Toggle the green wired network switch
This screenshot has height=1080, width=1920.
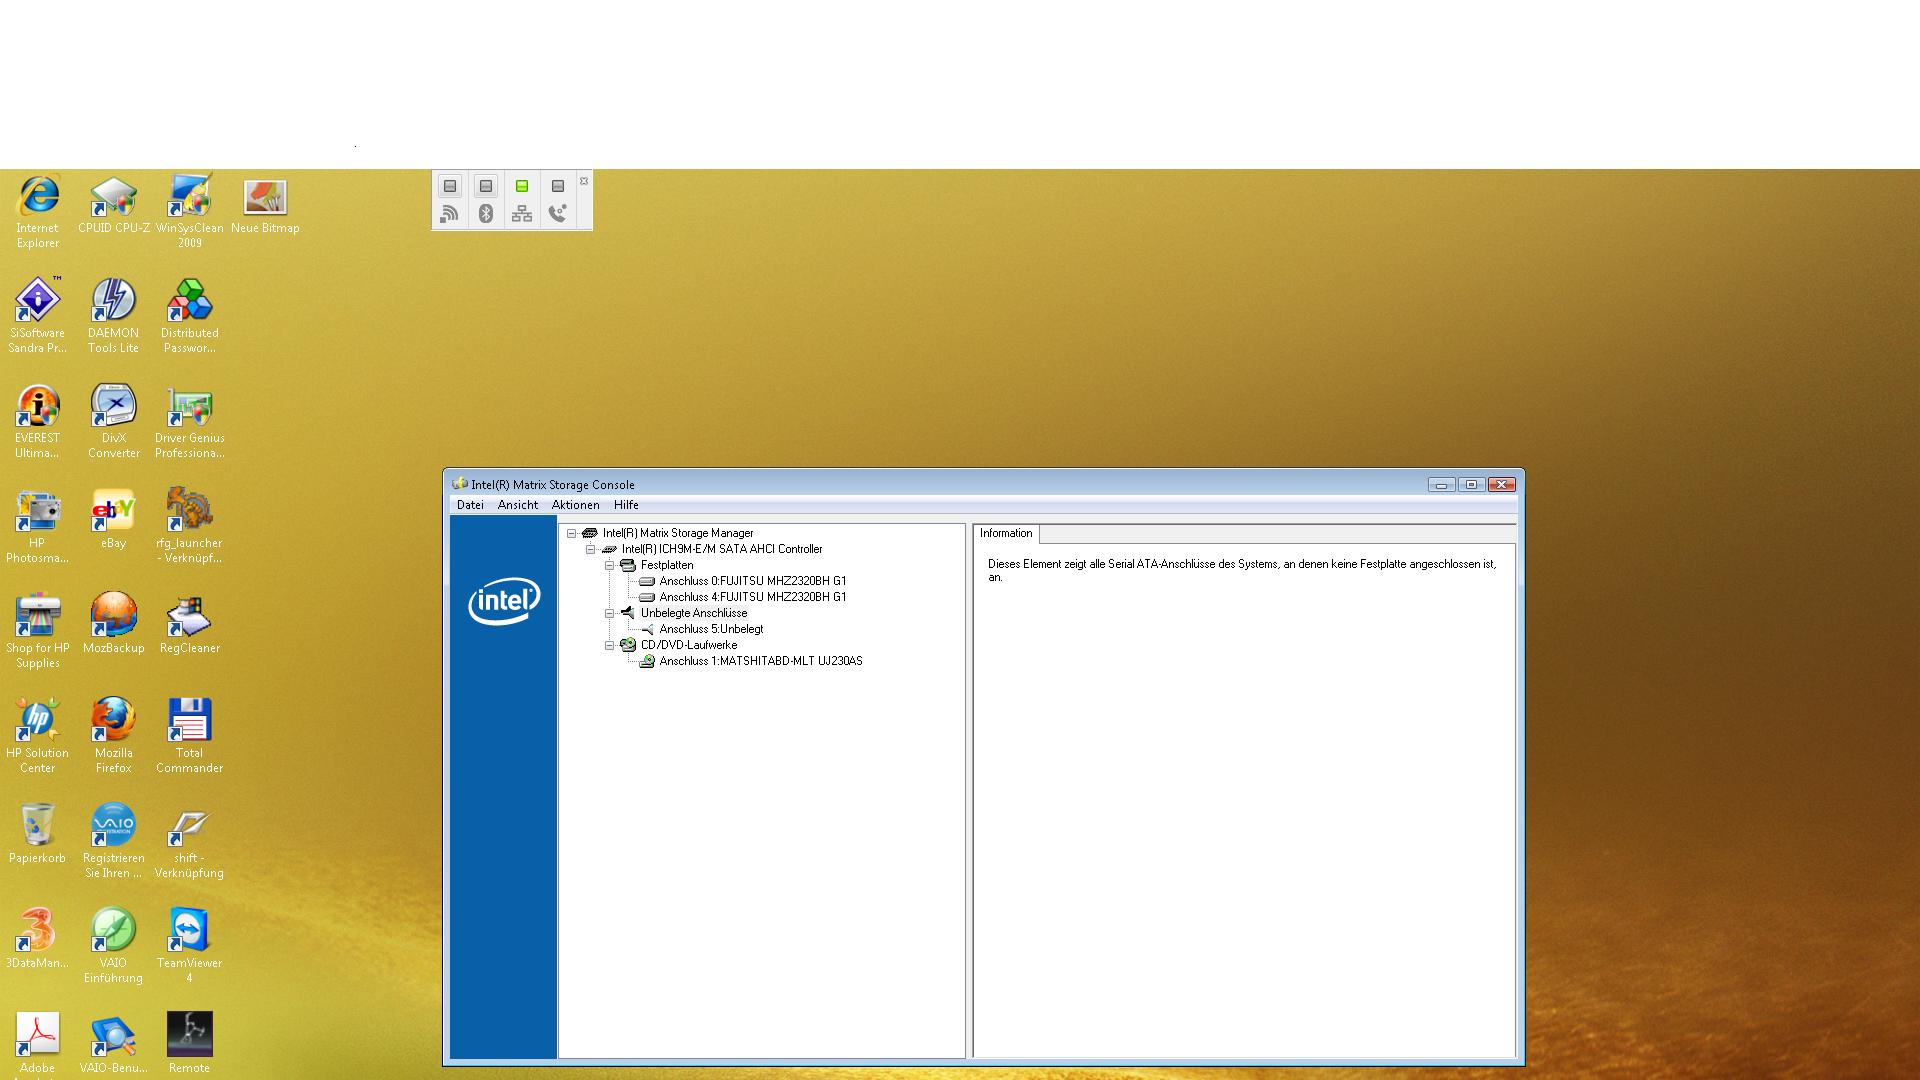tap(522, 187)
